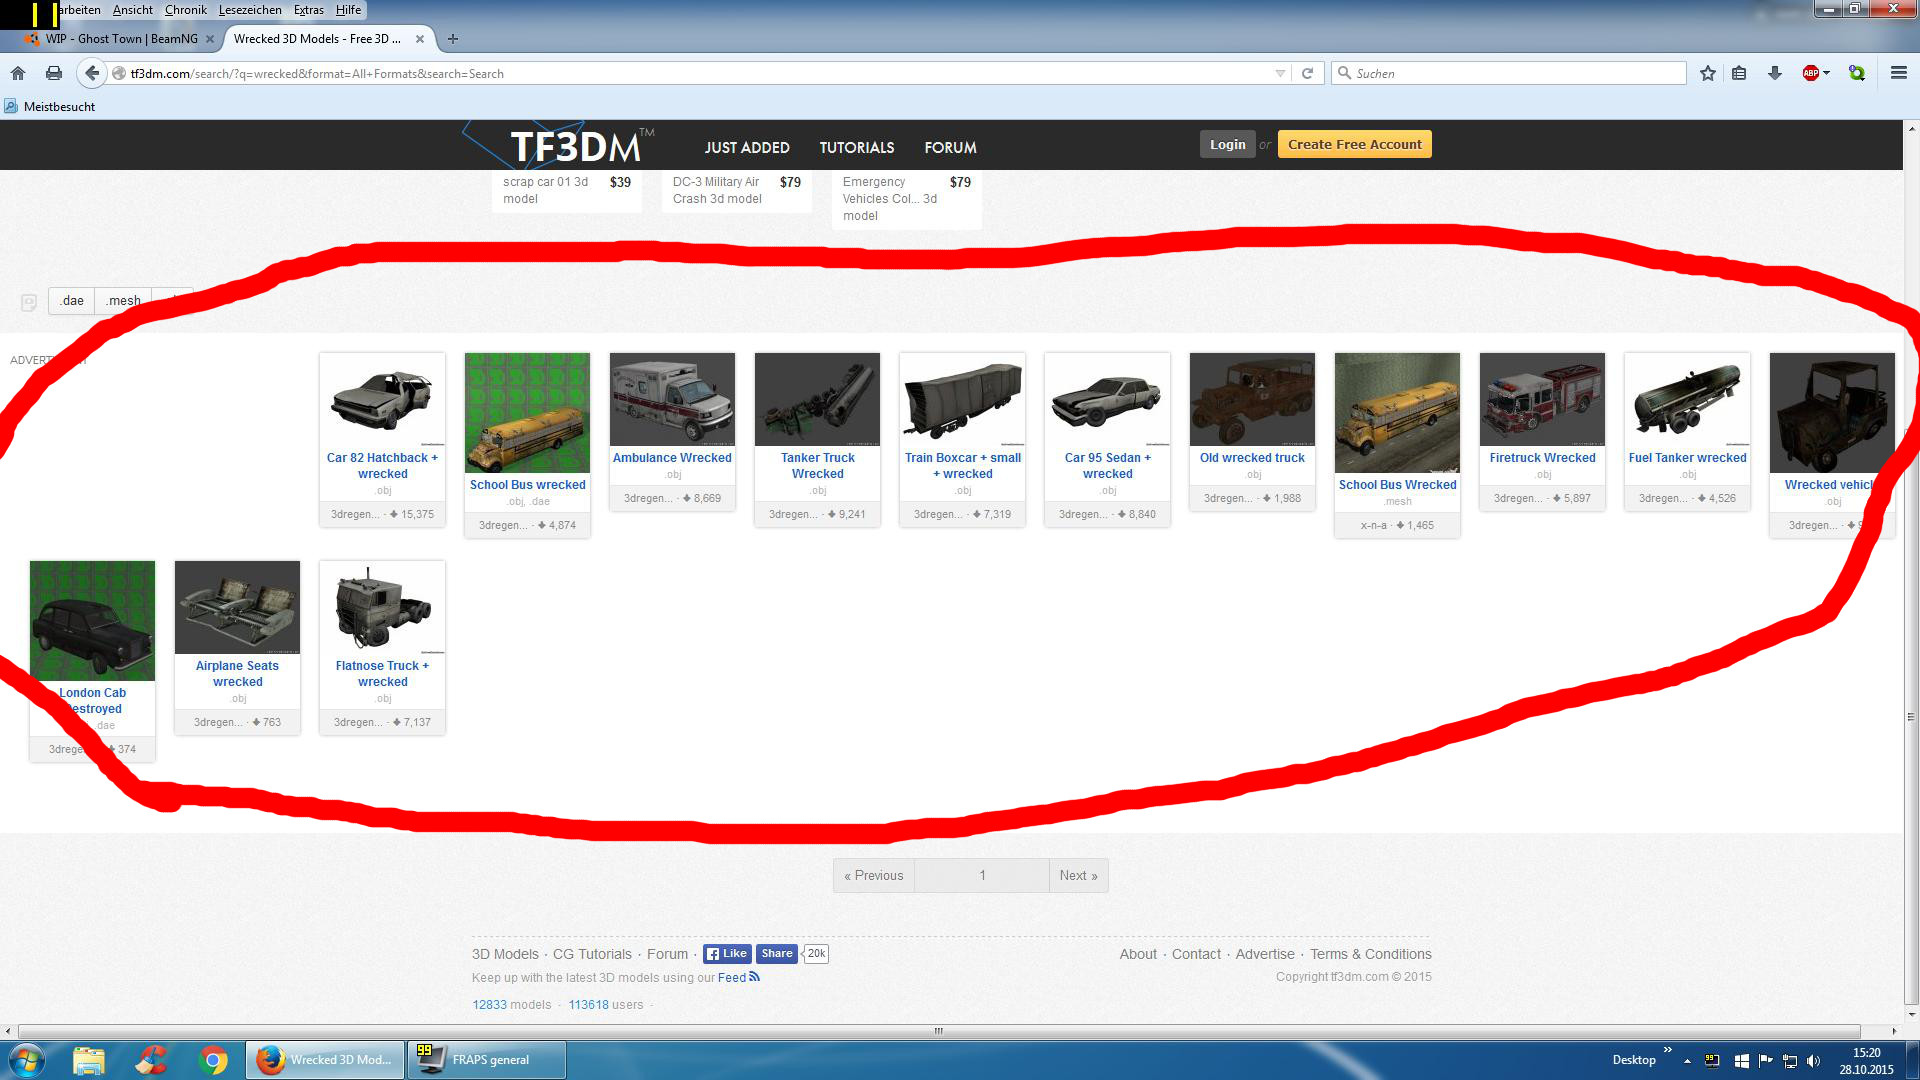Image resolution: width=1920 pixels, height=1080 pixels.
Task: Open Firetruck Wrecked thumbnail
Action: point(1542,399)
